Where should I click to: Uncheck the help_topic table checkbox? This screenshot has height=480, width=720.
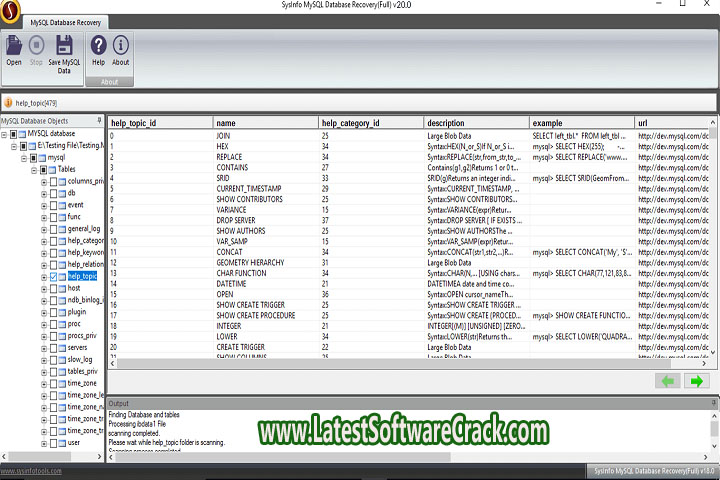(x=53, y=277)
